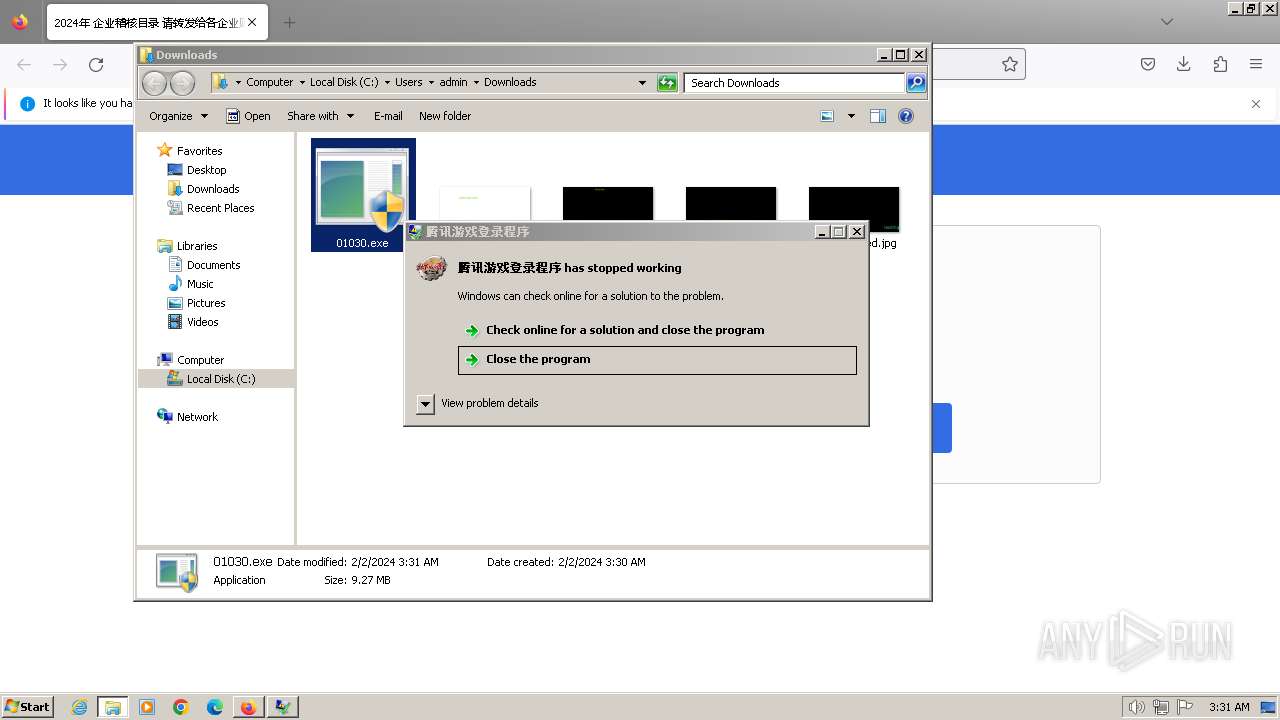Refresh the Downloads folder address bar
This screenshot has height=720, width=1280.
(667, 83)
